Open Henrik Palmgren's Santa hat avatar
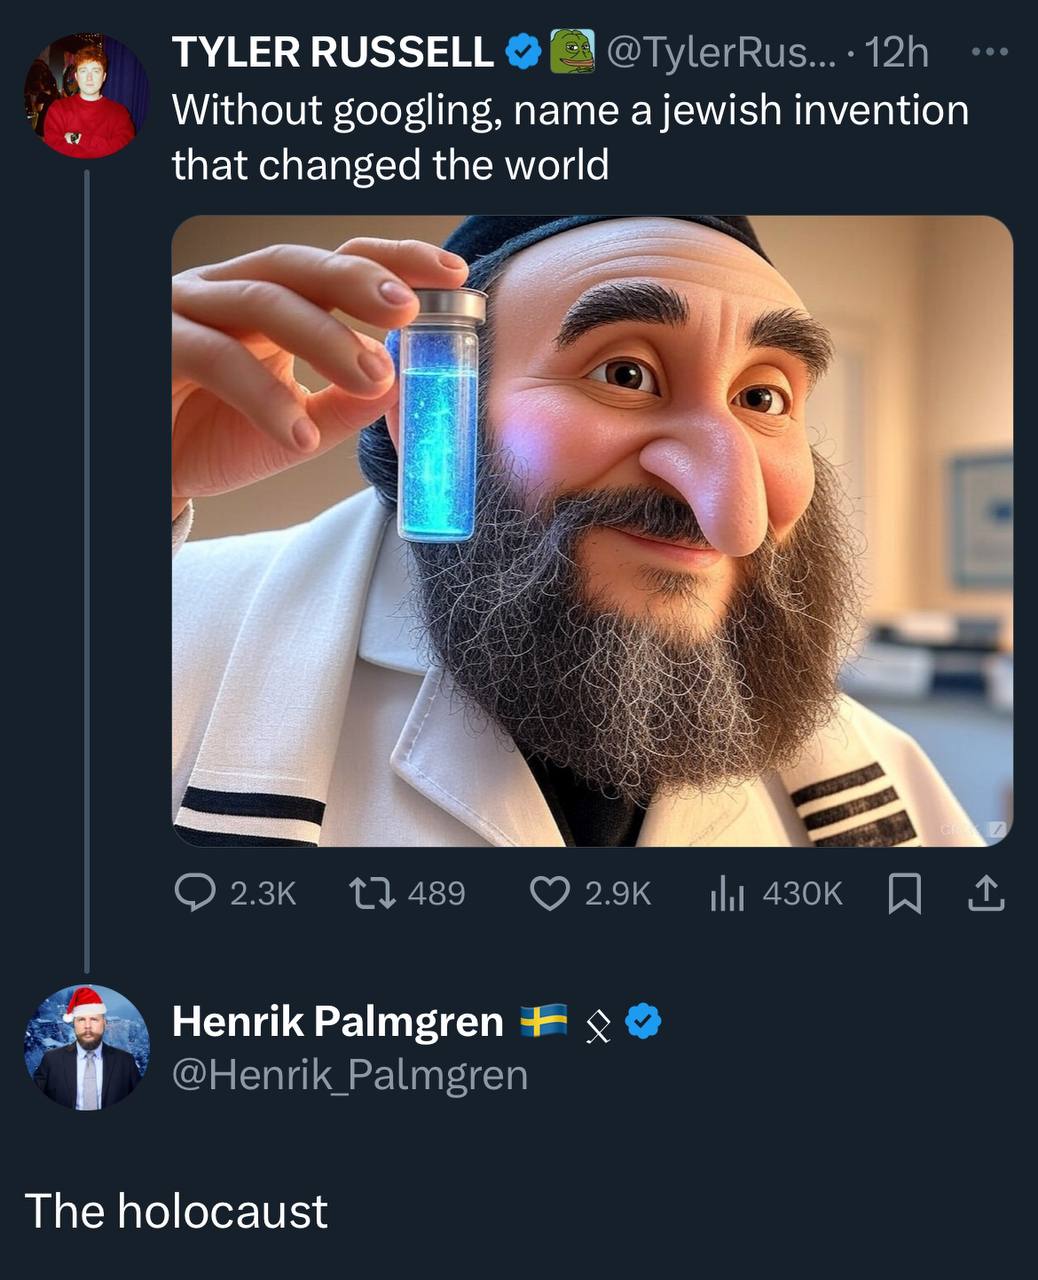The height and width of the screenshot is (1280, 1038). pos(86,1047)
